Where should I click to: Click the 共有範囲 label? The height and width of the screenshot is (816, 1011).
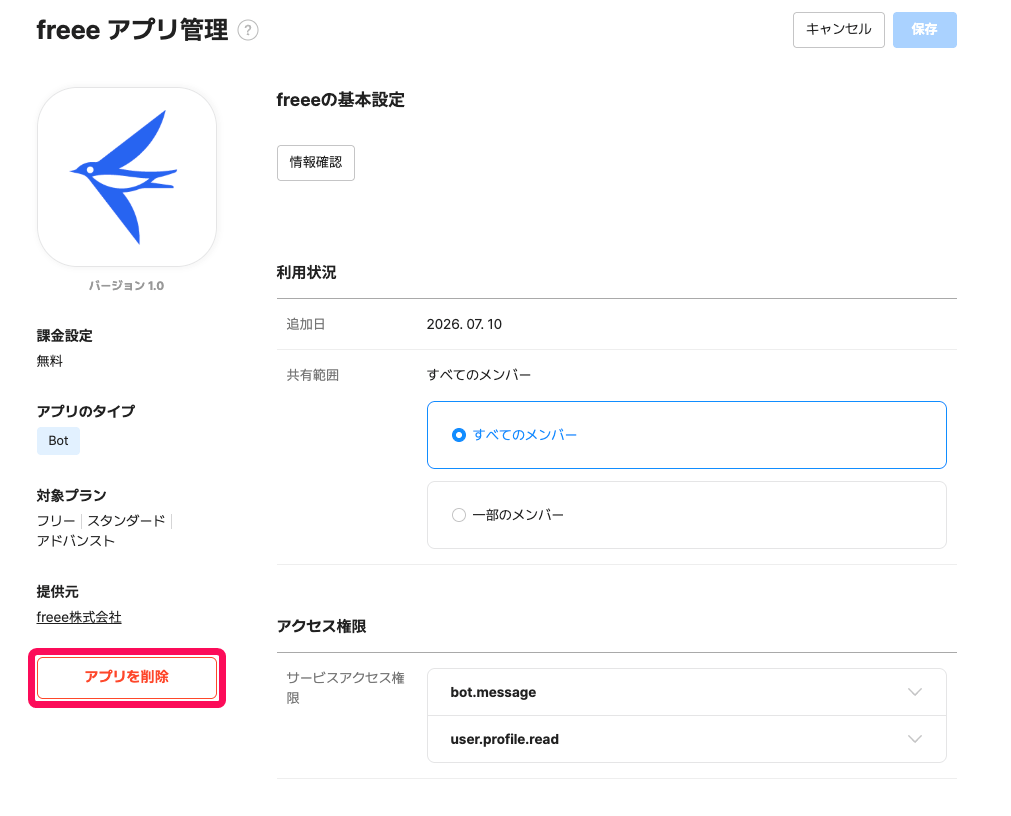[x=313, y=375]
